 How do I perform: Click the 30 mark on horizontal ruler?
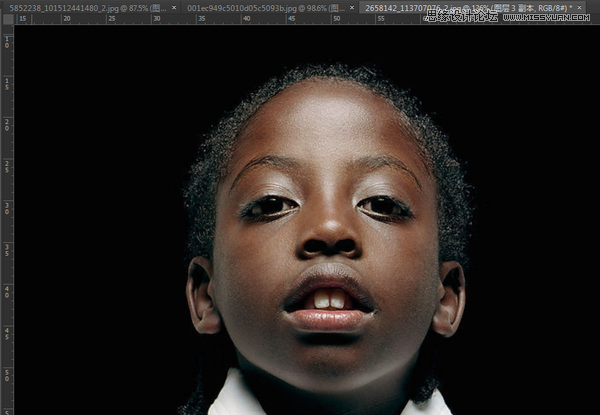(157, 18)
